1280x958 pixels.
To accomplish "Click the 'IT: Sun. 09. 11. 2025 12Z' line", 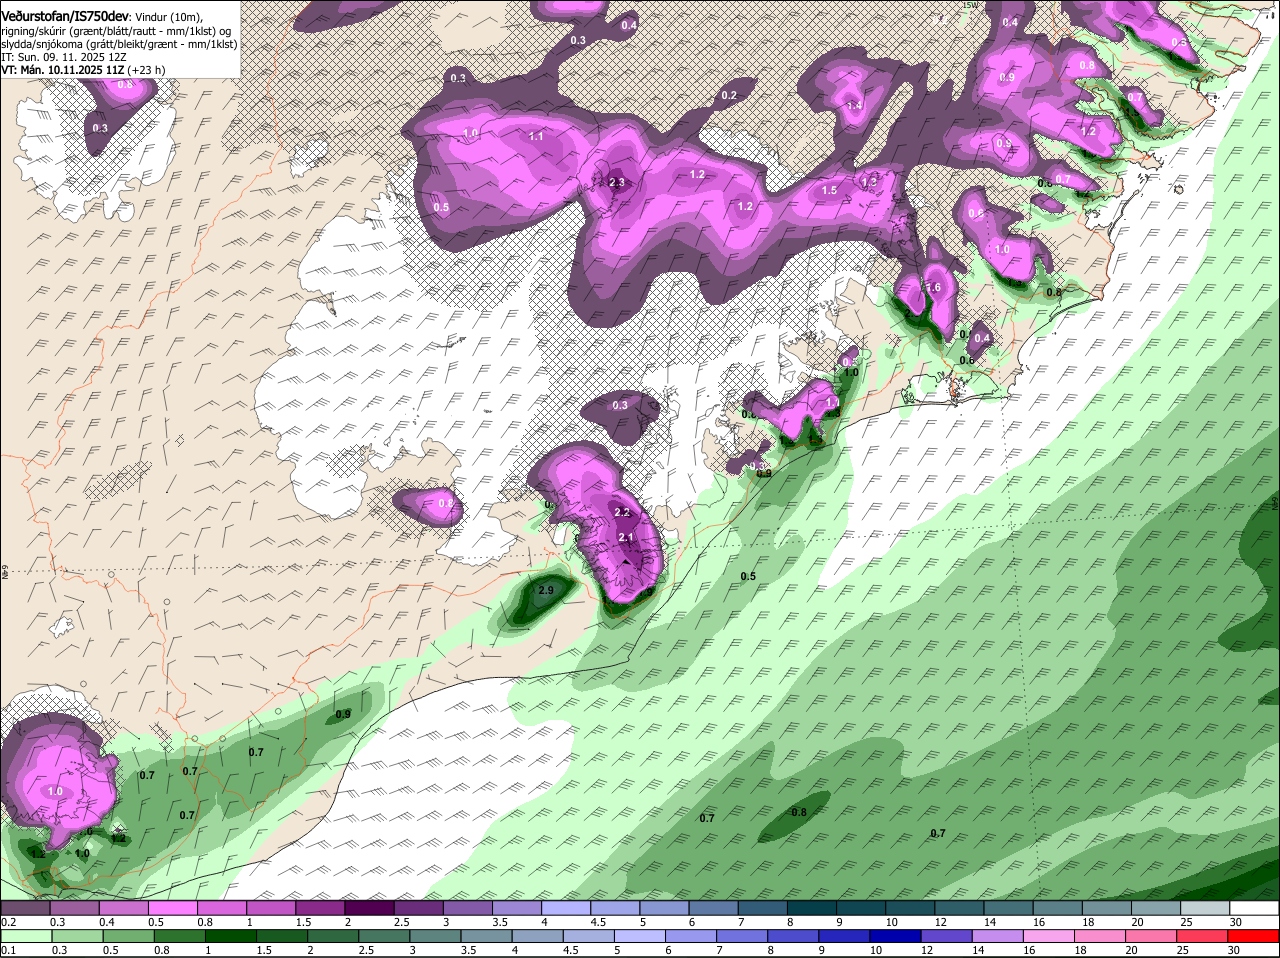I will (64, 57).
